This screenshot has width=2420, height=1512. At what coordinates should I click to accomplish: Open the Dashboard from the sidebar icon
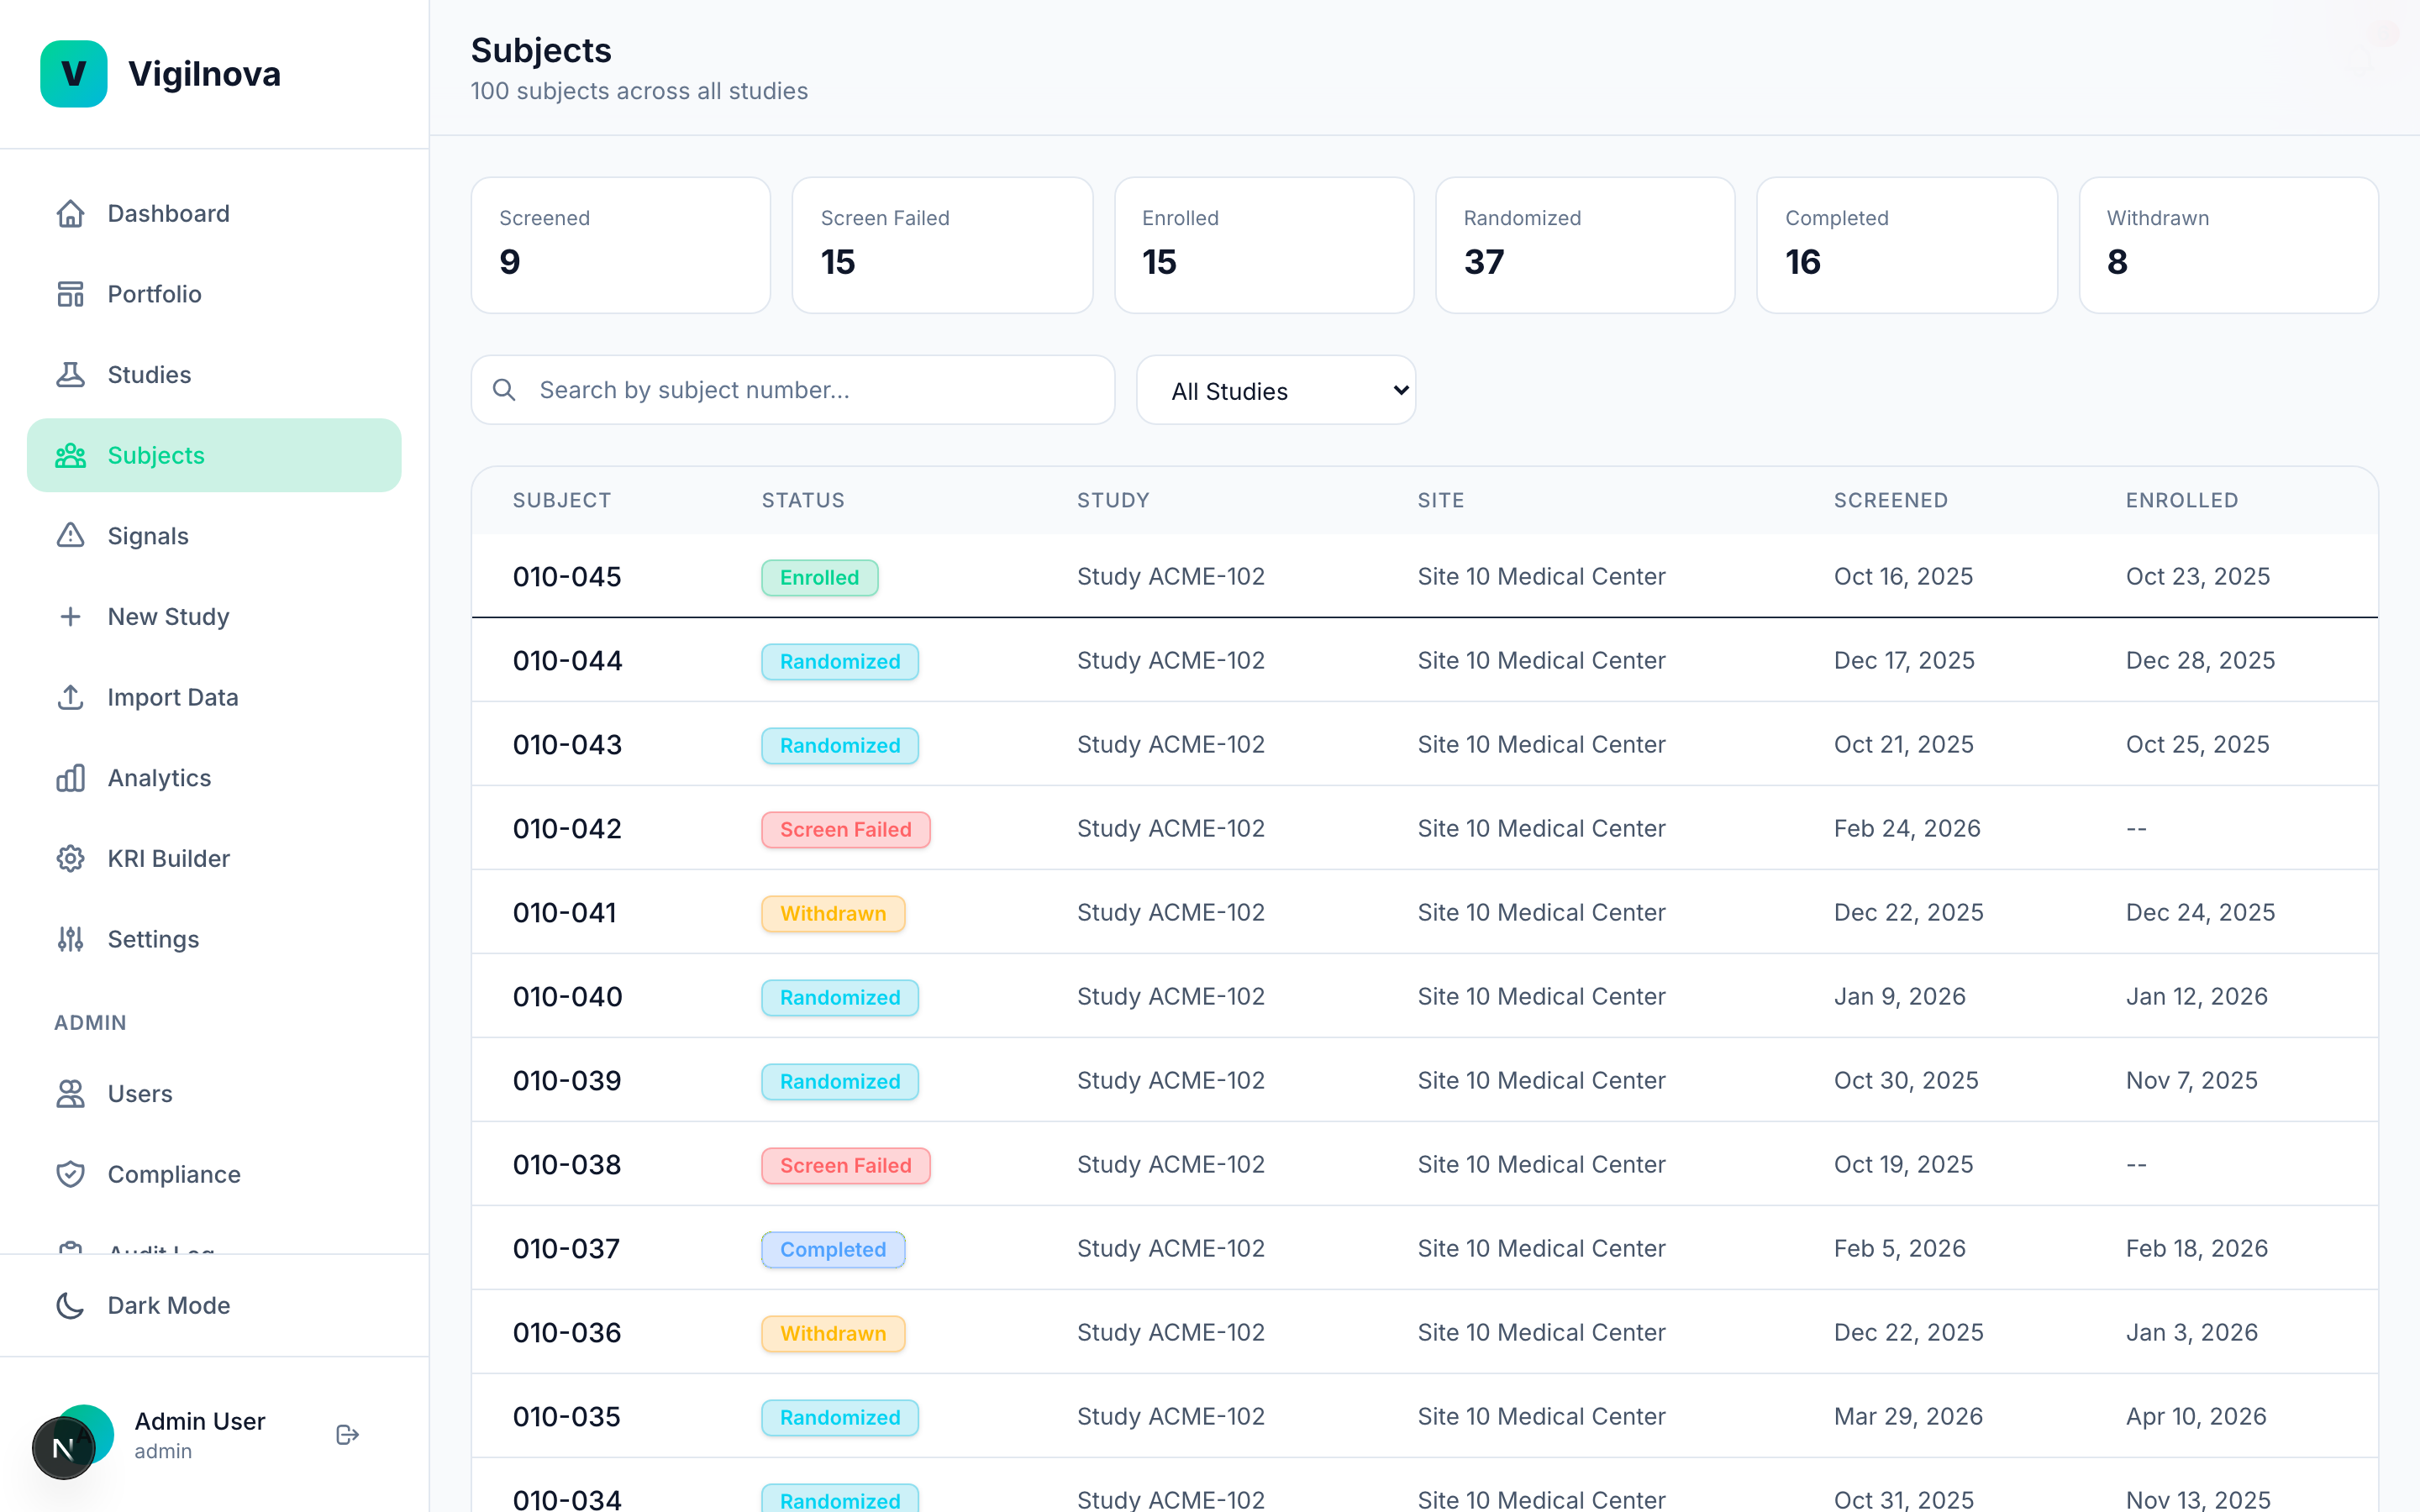pos(71,213)
